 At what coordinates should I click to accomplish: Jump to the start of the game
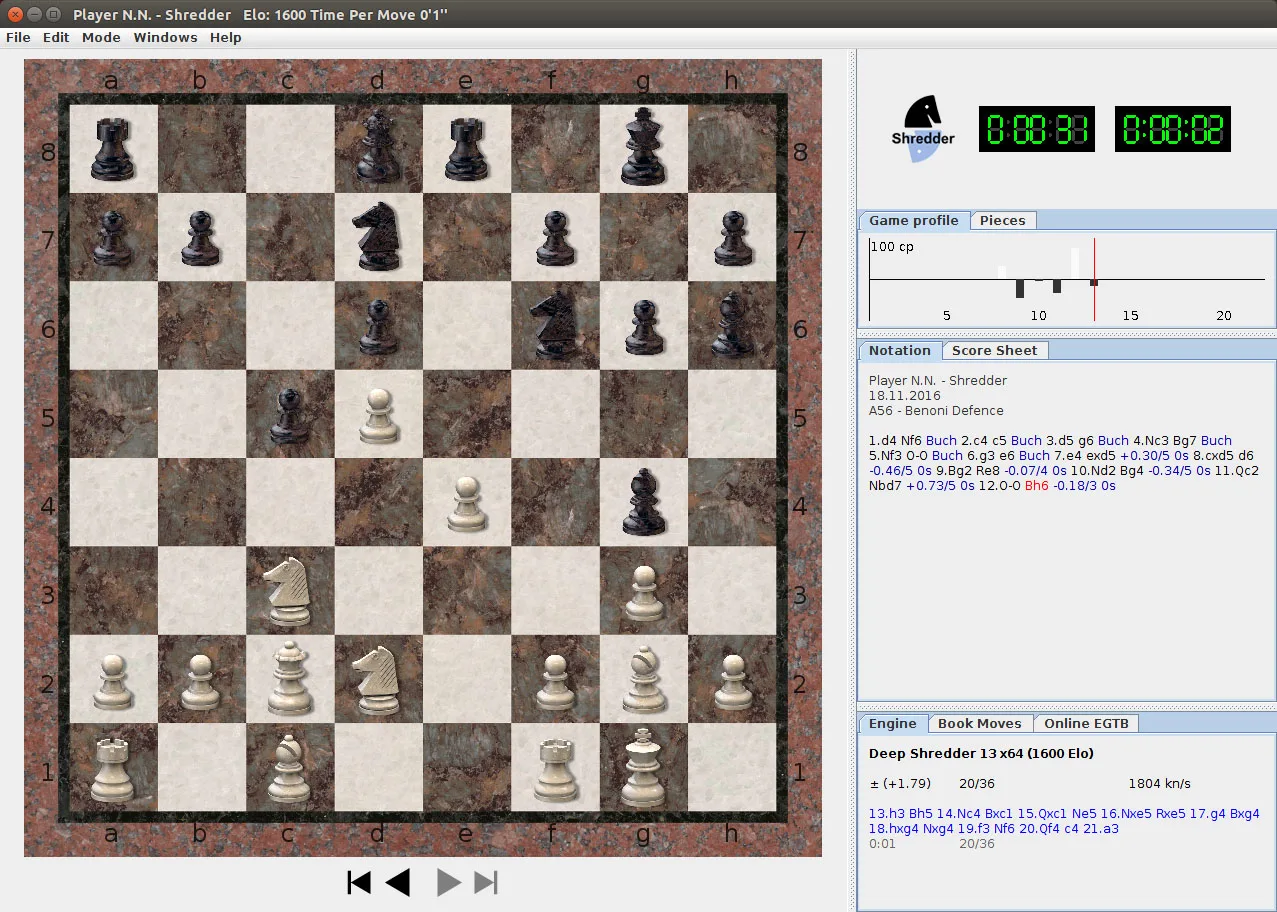point(358,882)
